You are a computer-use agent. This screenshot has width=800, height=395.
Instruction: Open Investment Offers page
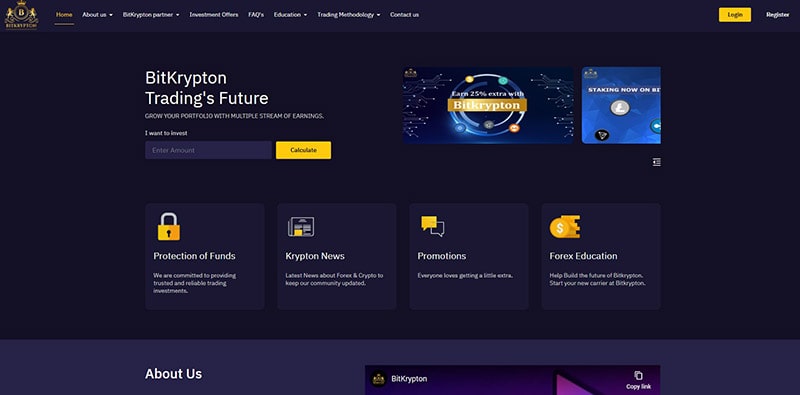tap(214, 15)
